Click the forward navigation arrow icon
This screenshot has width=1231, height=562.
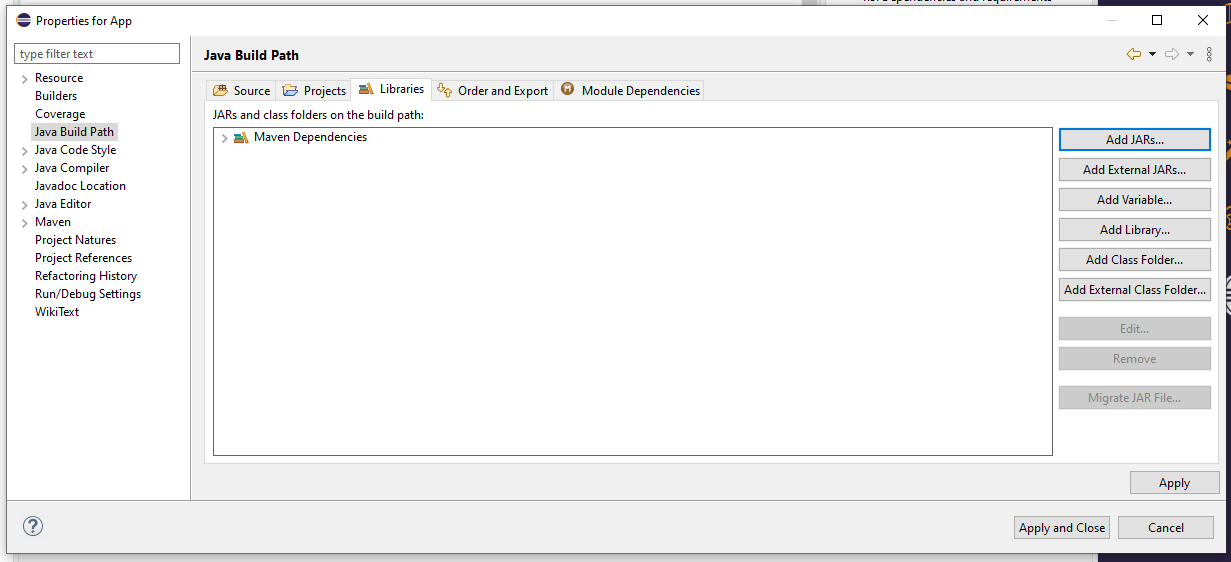point(1172,54)
